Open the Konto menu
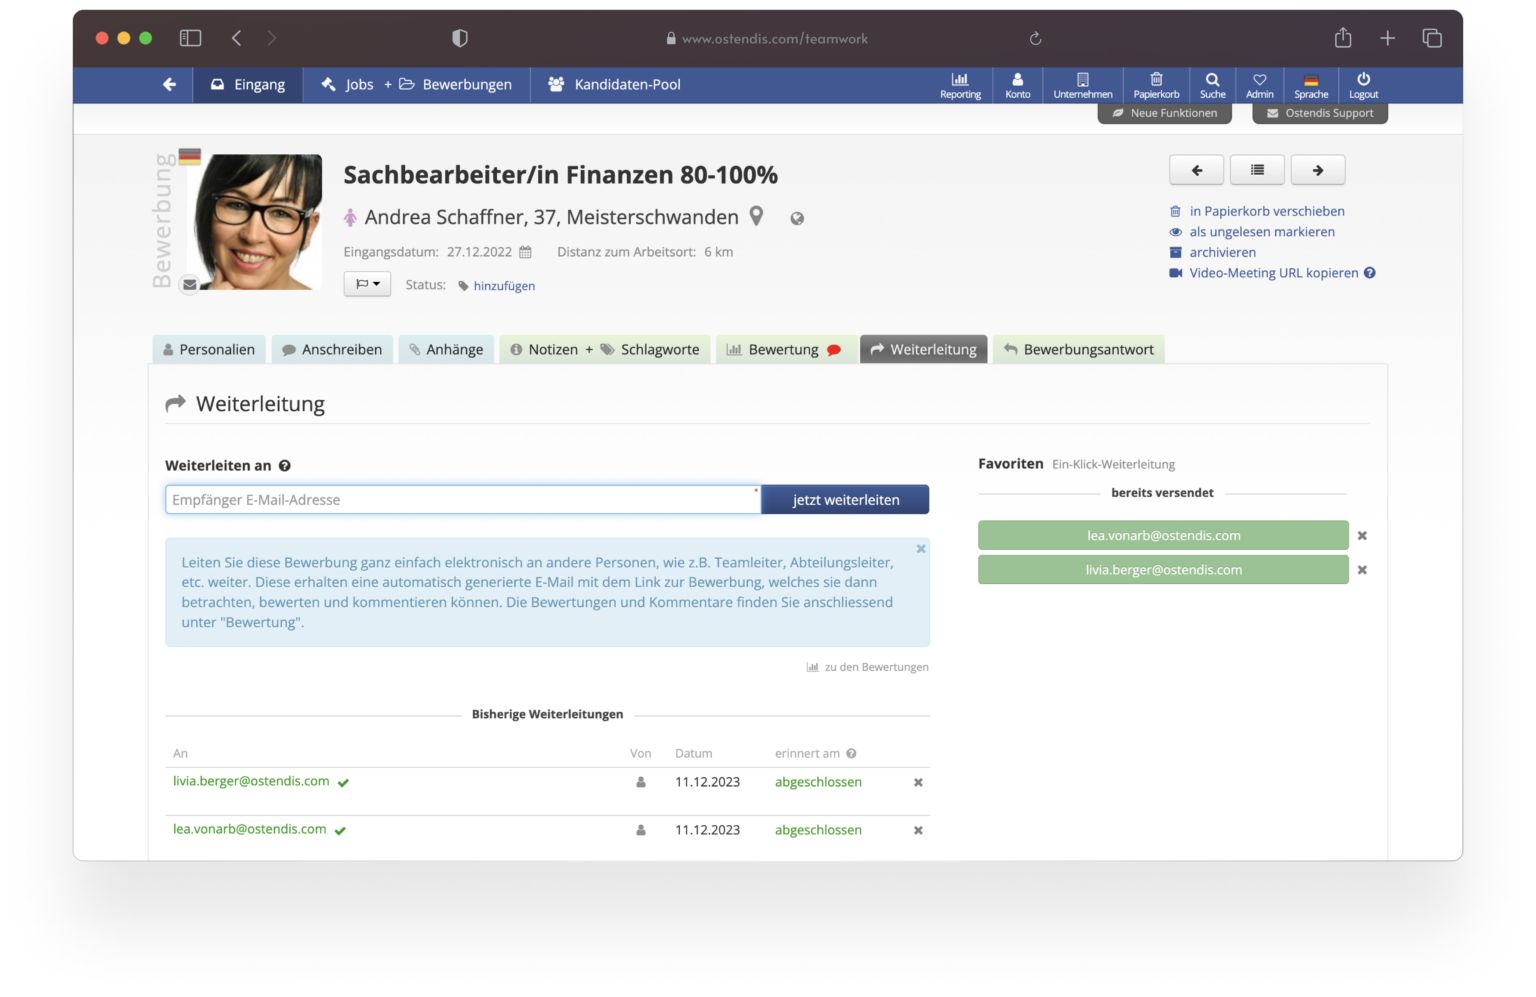 coord(1017,85)
